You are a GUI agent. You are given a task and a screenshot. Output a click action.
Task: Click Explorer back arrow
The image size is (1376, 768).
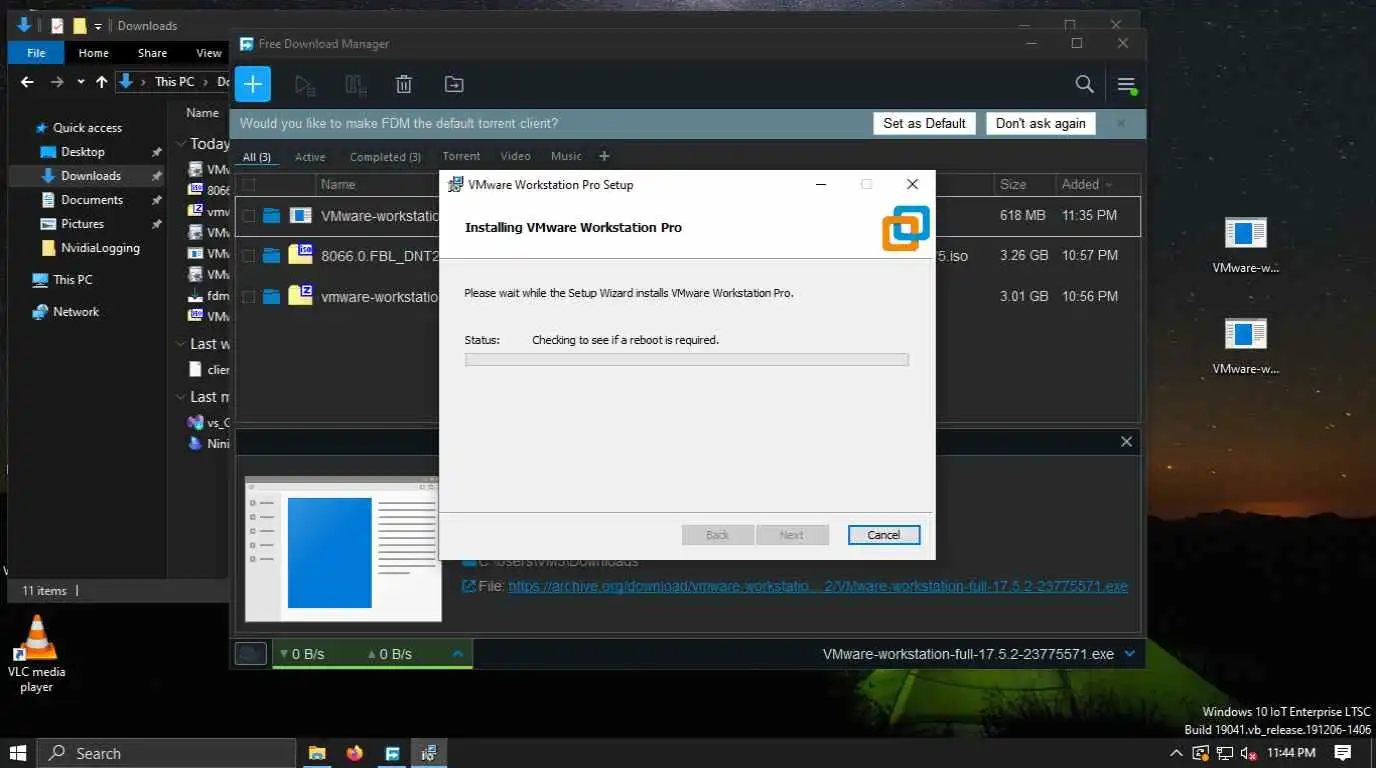coord(27,82)
